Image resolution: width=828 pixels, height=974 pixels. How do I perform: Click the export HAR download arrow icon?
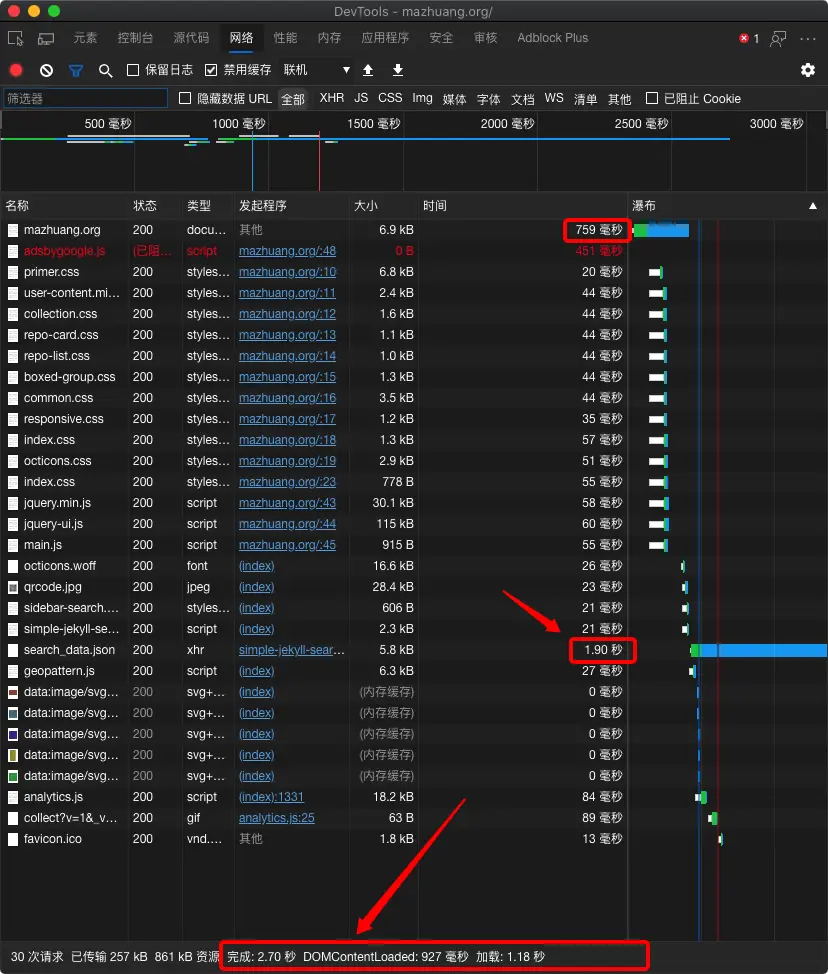click(395, 72)
